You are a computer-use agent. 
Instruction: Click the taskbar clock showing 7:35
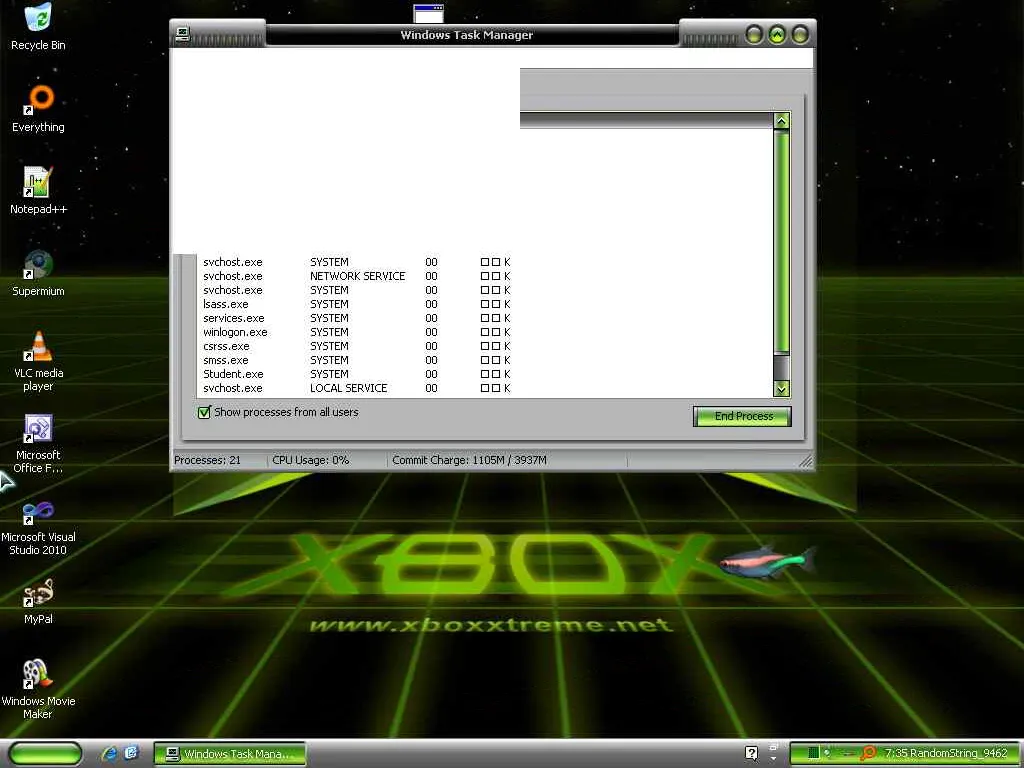point(946,753)
